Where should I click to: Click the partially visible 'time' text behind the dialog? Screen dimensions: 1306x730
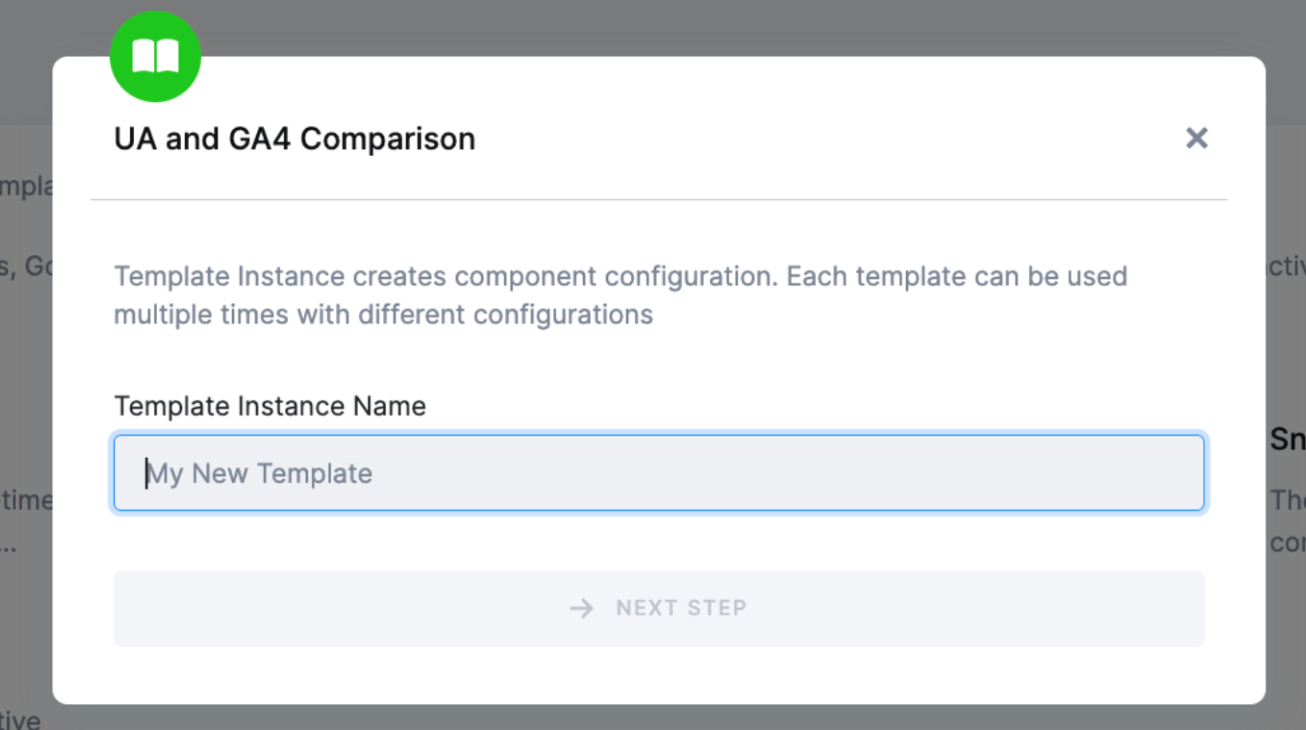click(x=26, y=500)
